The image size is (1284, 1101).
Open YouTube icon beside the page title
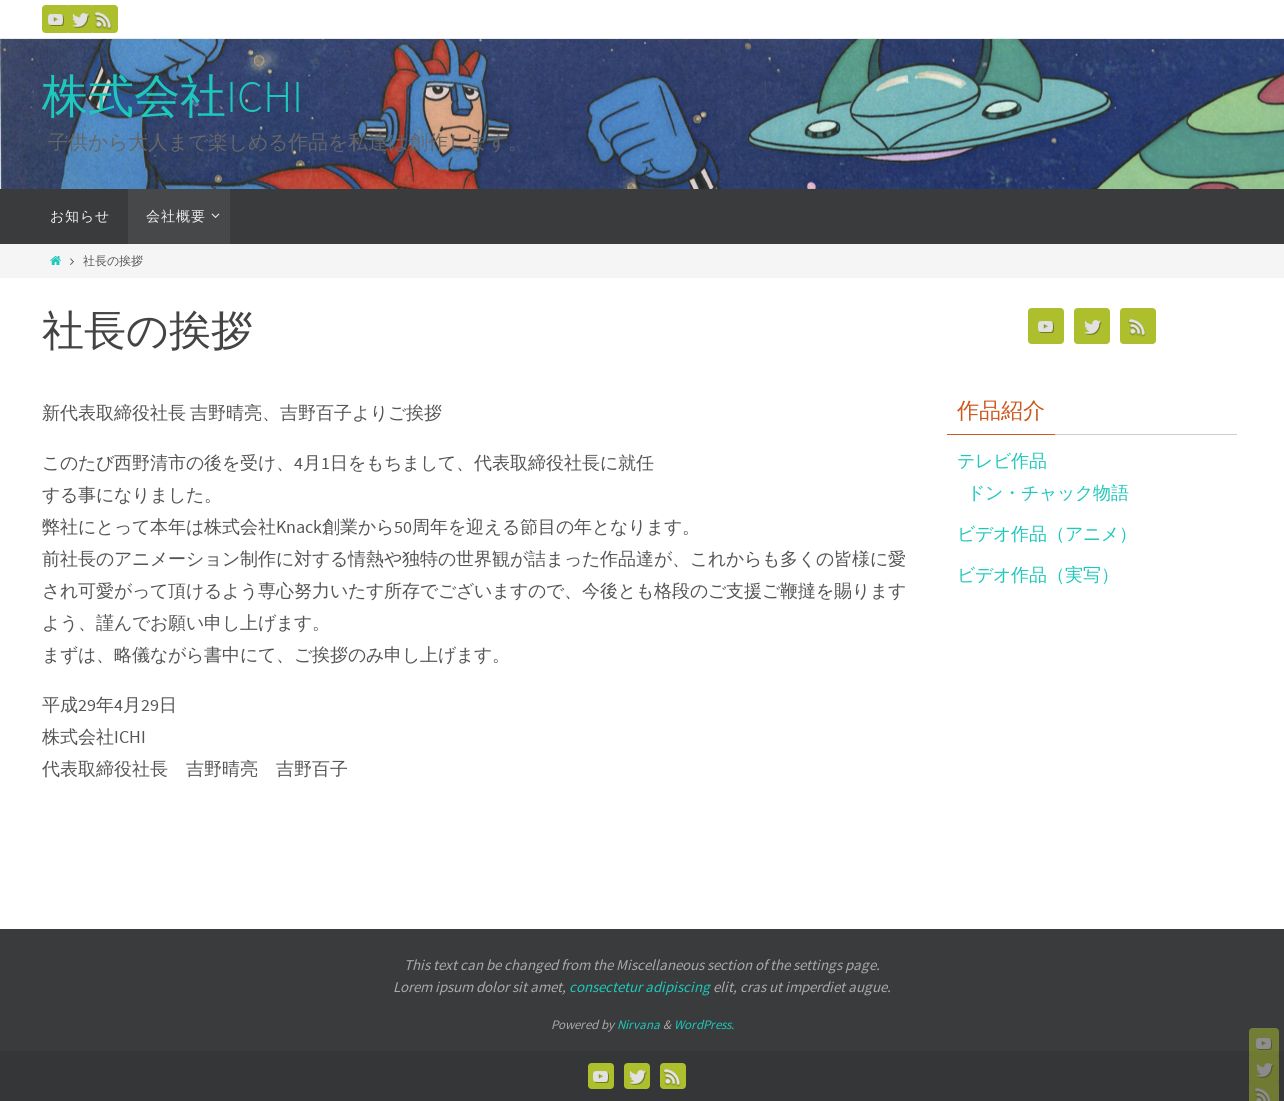(x=1046, y=326)
